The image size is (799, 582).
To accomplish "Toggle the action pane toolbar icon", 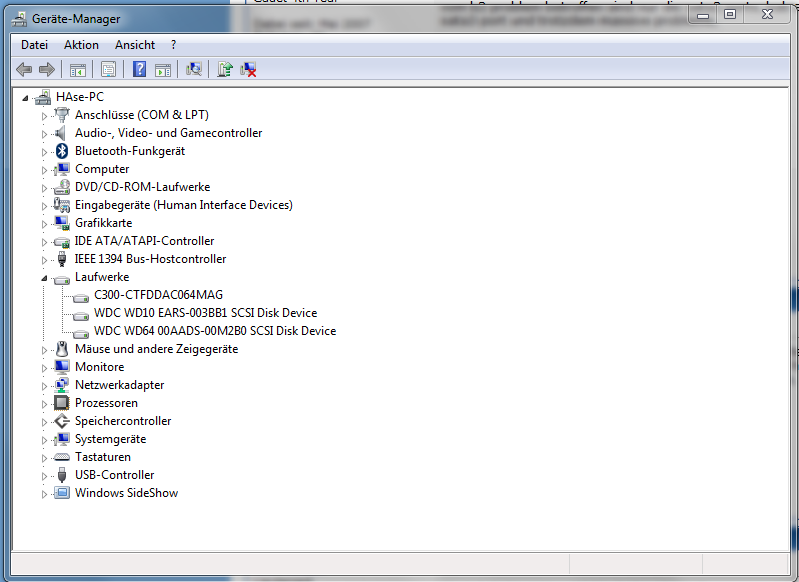I will (163, 69).
